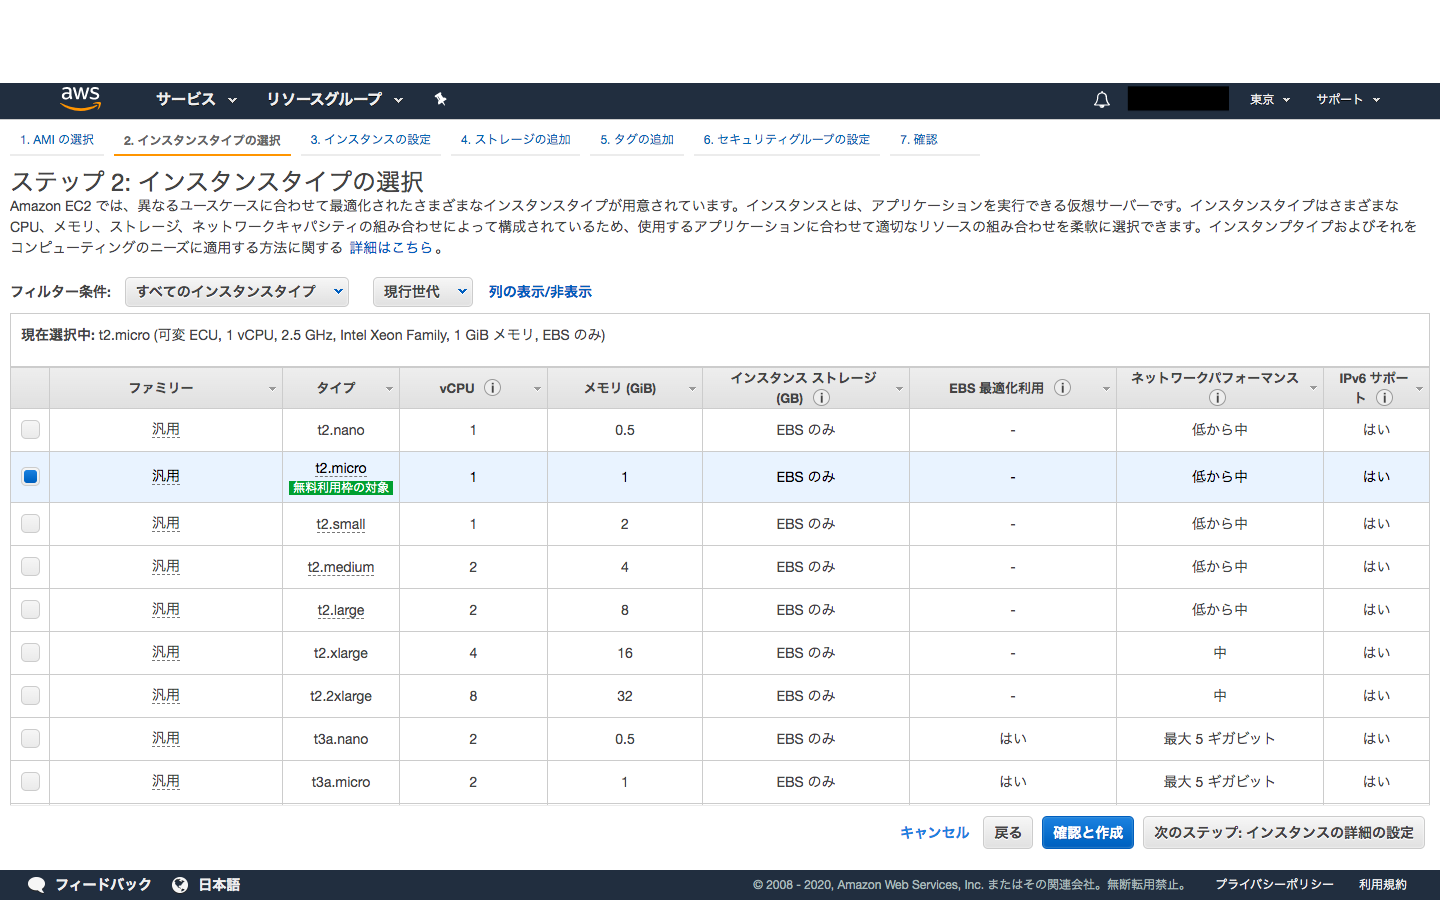
Task: Open the AWS home logo
Action: click(x=80, y=99)
